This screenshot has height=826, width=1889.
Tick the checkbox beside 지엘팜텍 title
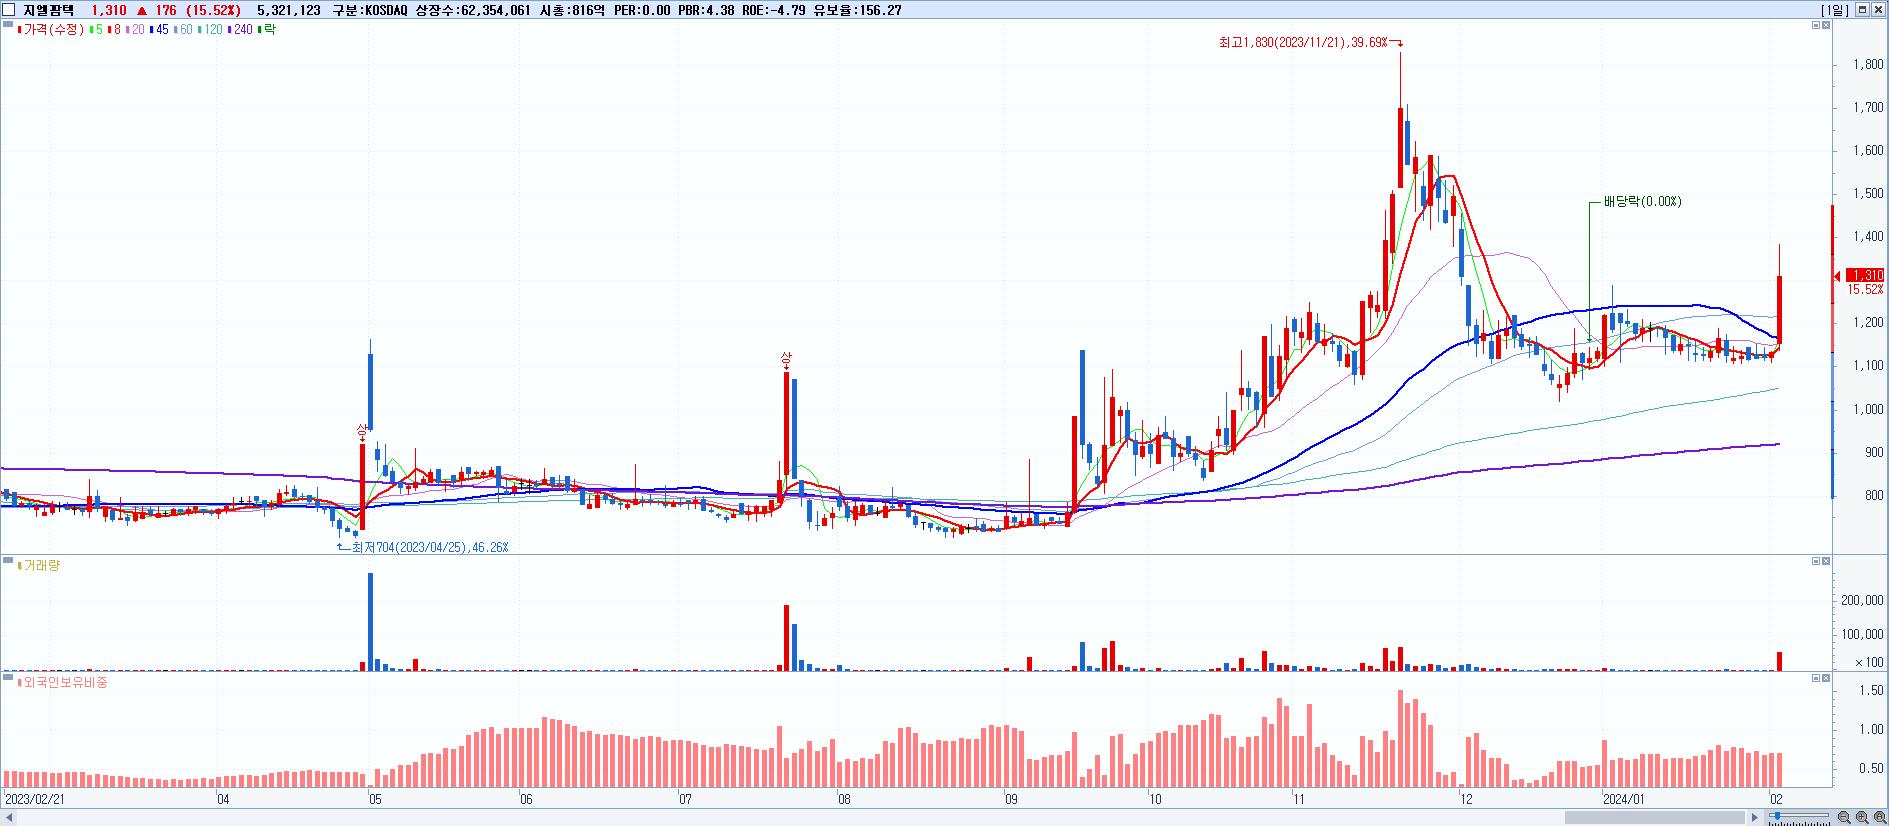tap(9, 10)
